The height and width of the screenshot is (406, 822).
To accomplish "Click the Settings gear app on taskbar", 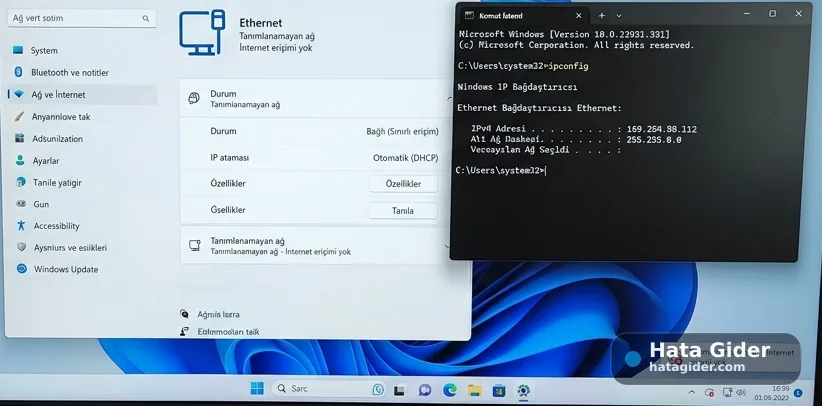I will point(523,390).
